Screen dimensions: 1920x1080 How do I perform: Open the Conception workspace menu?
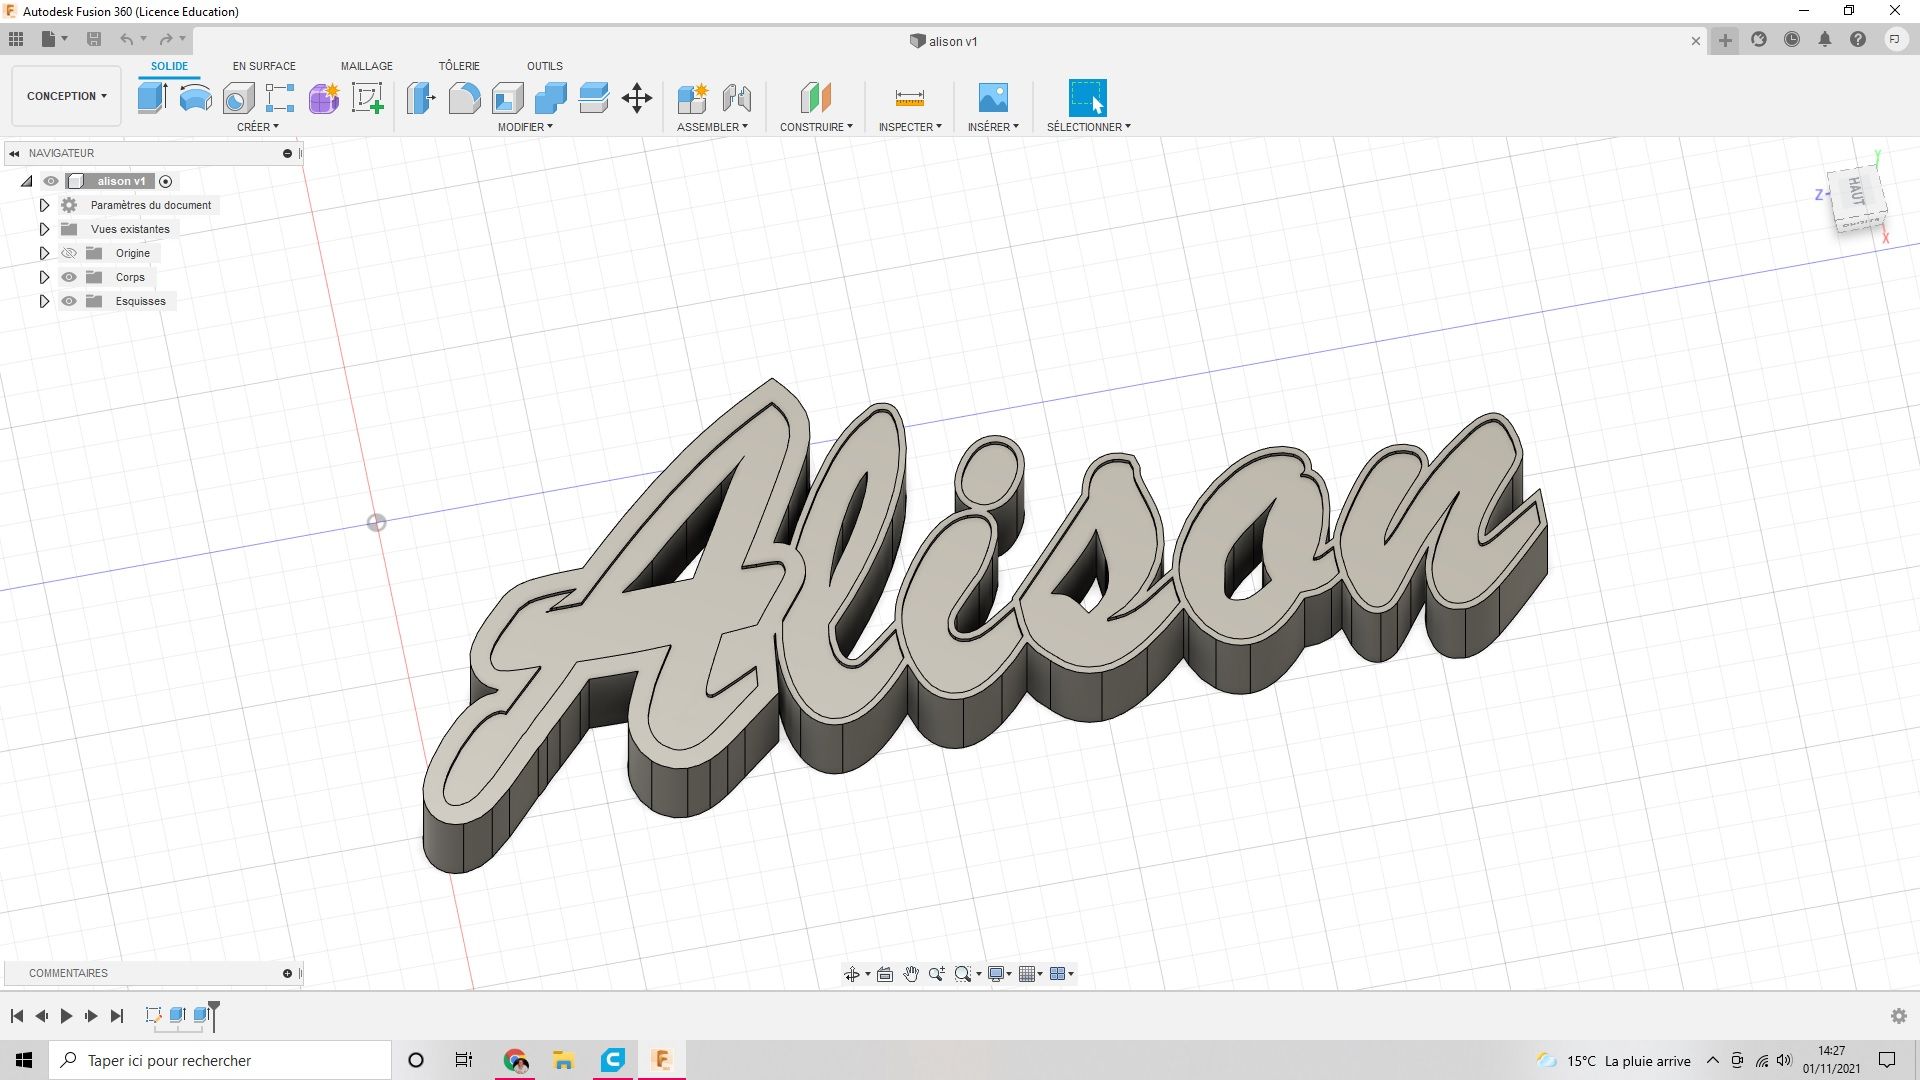click(65, 95)
